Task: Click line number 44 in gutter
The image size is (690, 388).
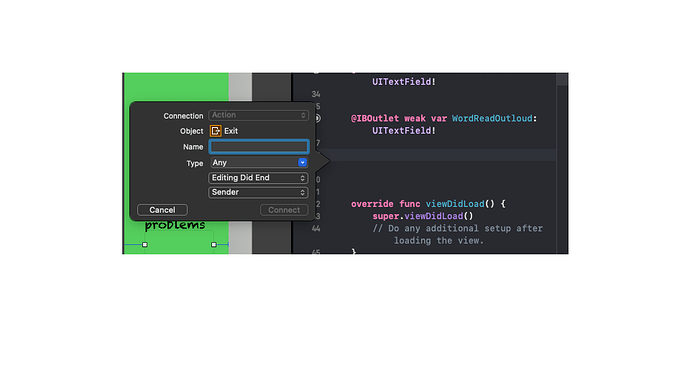Action: point(316,228)
